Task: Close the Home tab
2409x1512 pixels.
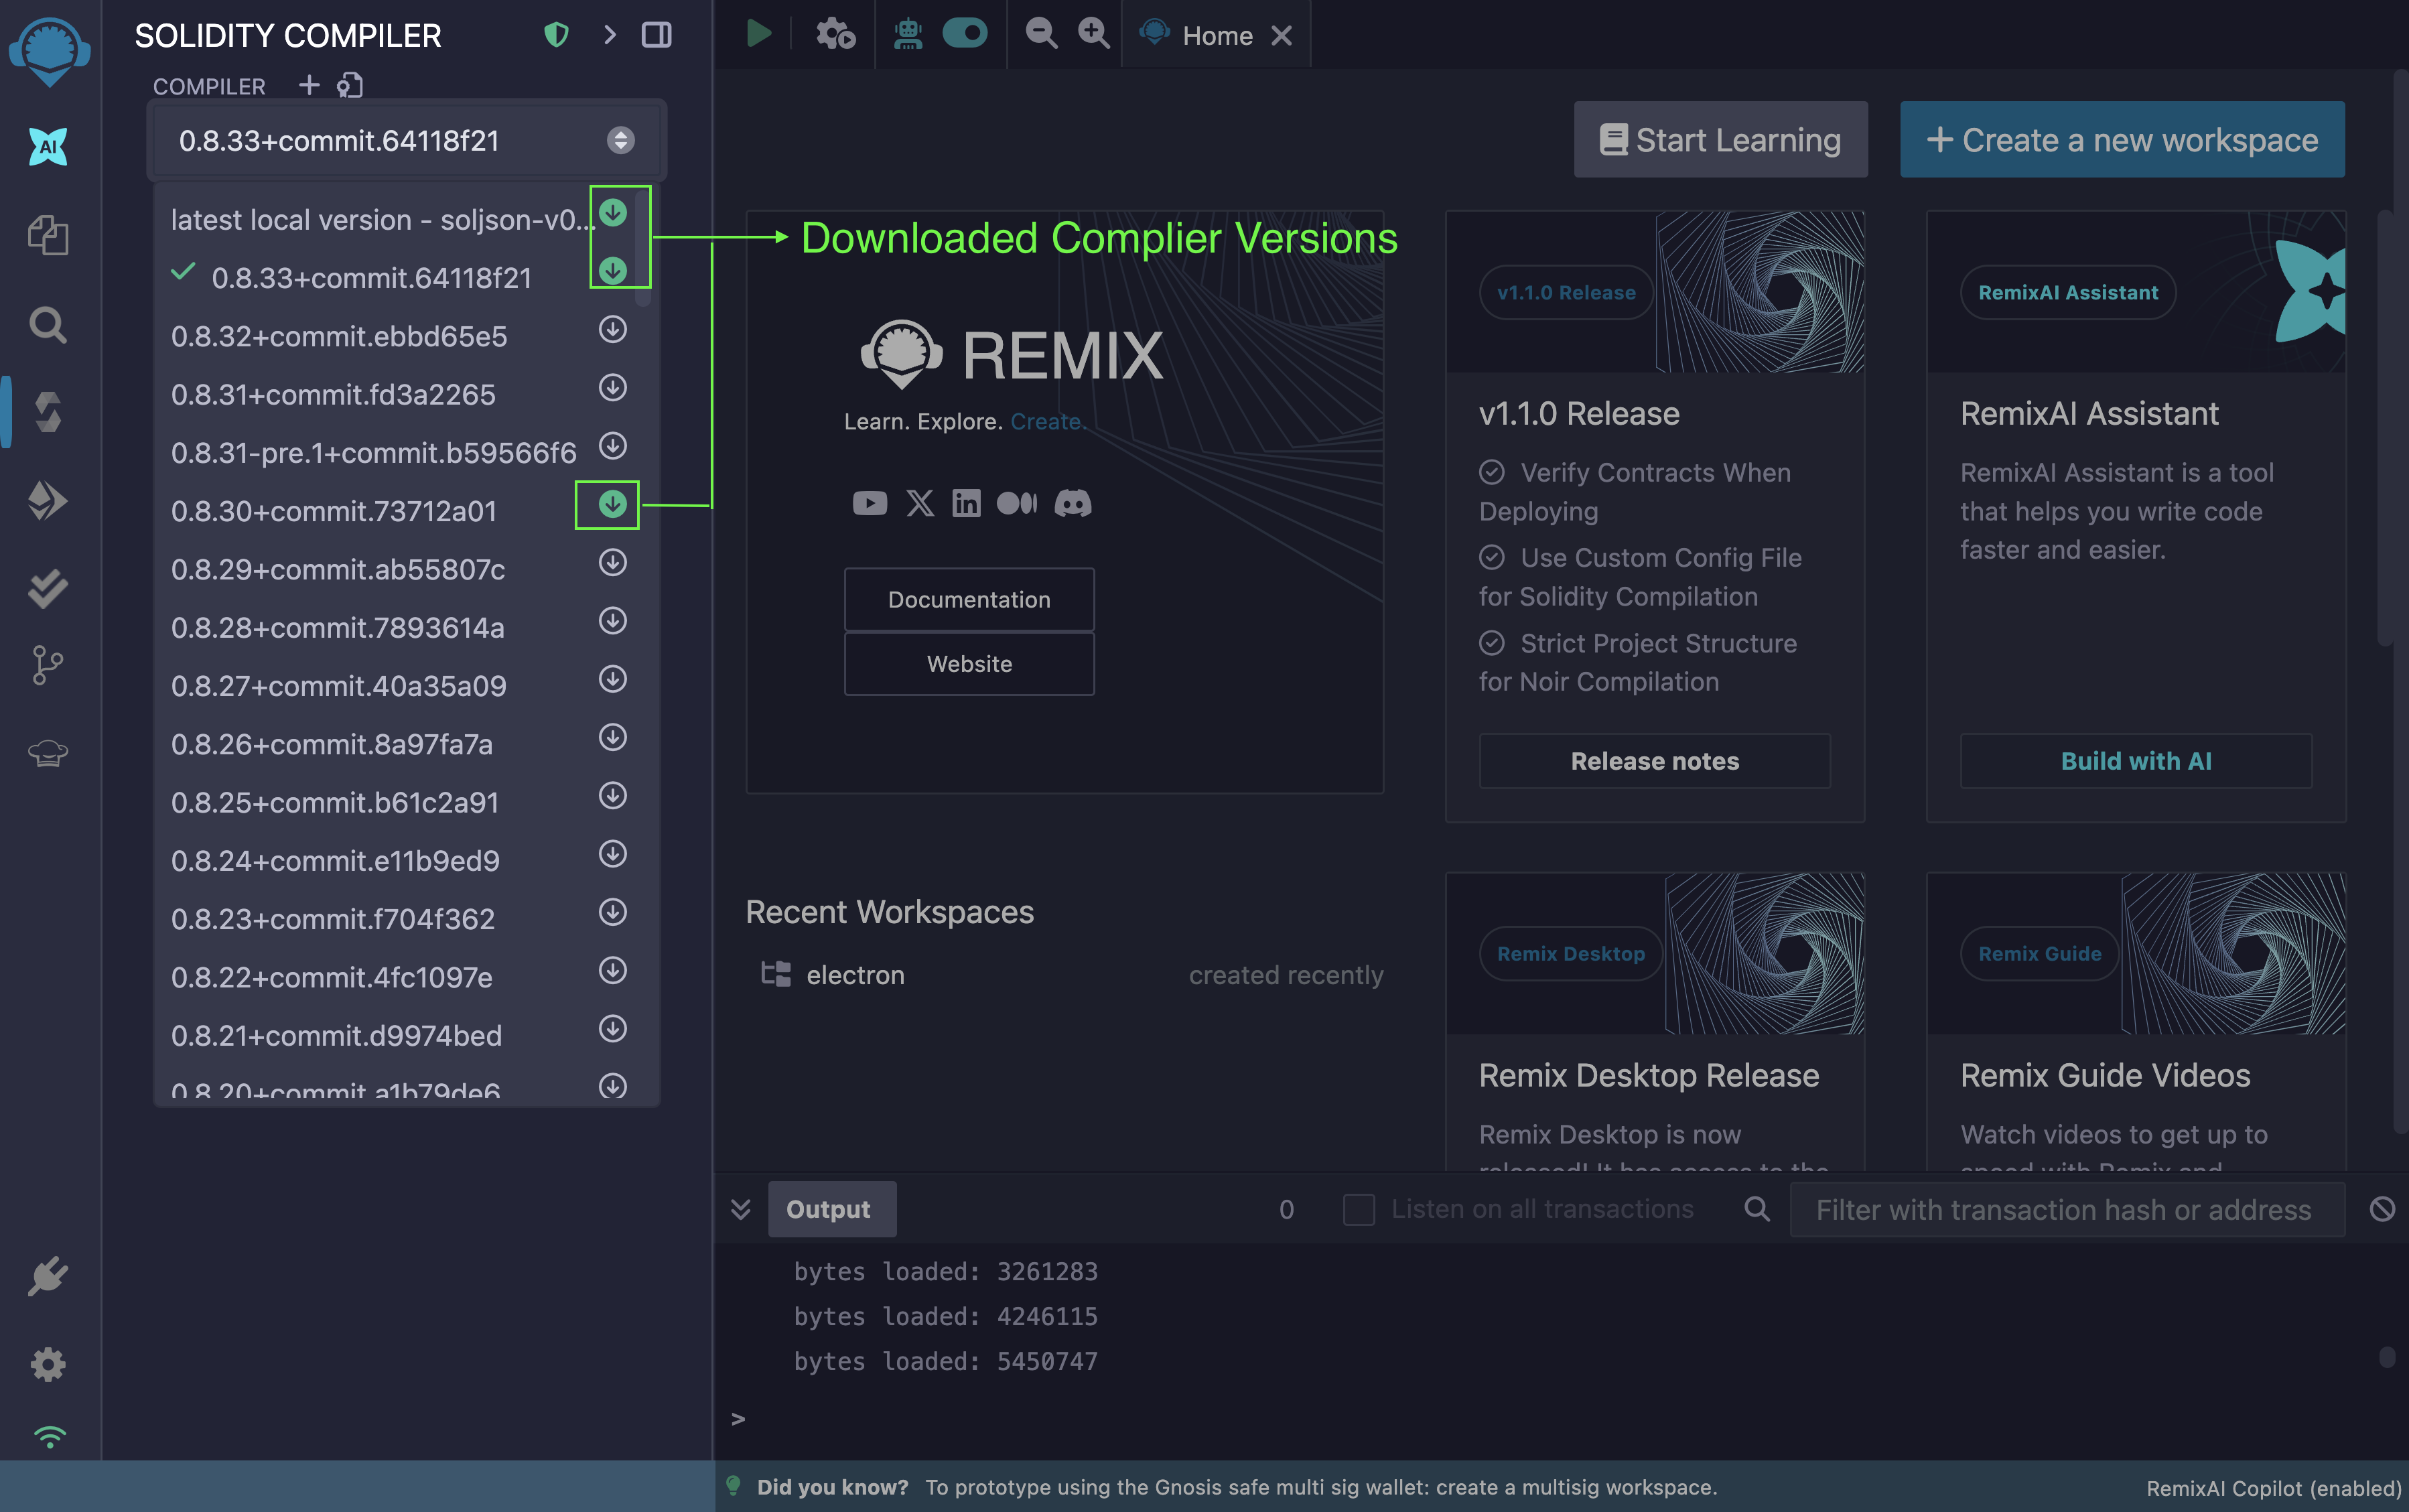Action: 1282,36
